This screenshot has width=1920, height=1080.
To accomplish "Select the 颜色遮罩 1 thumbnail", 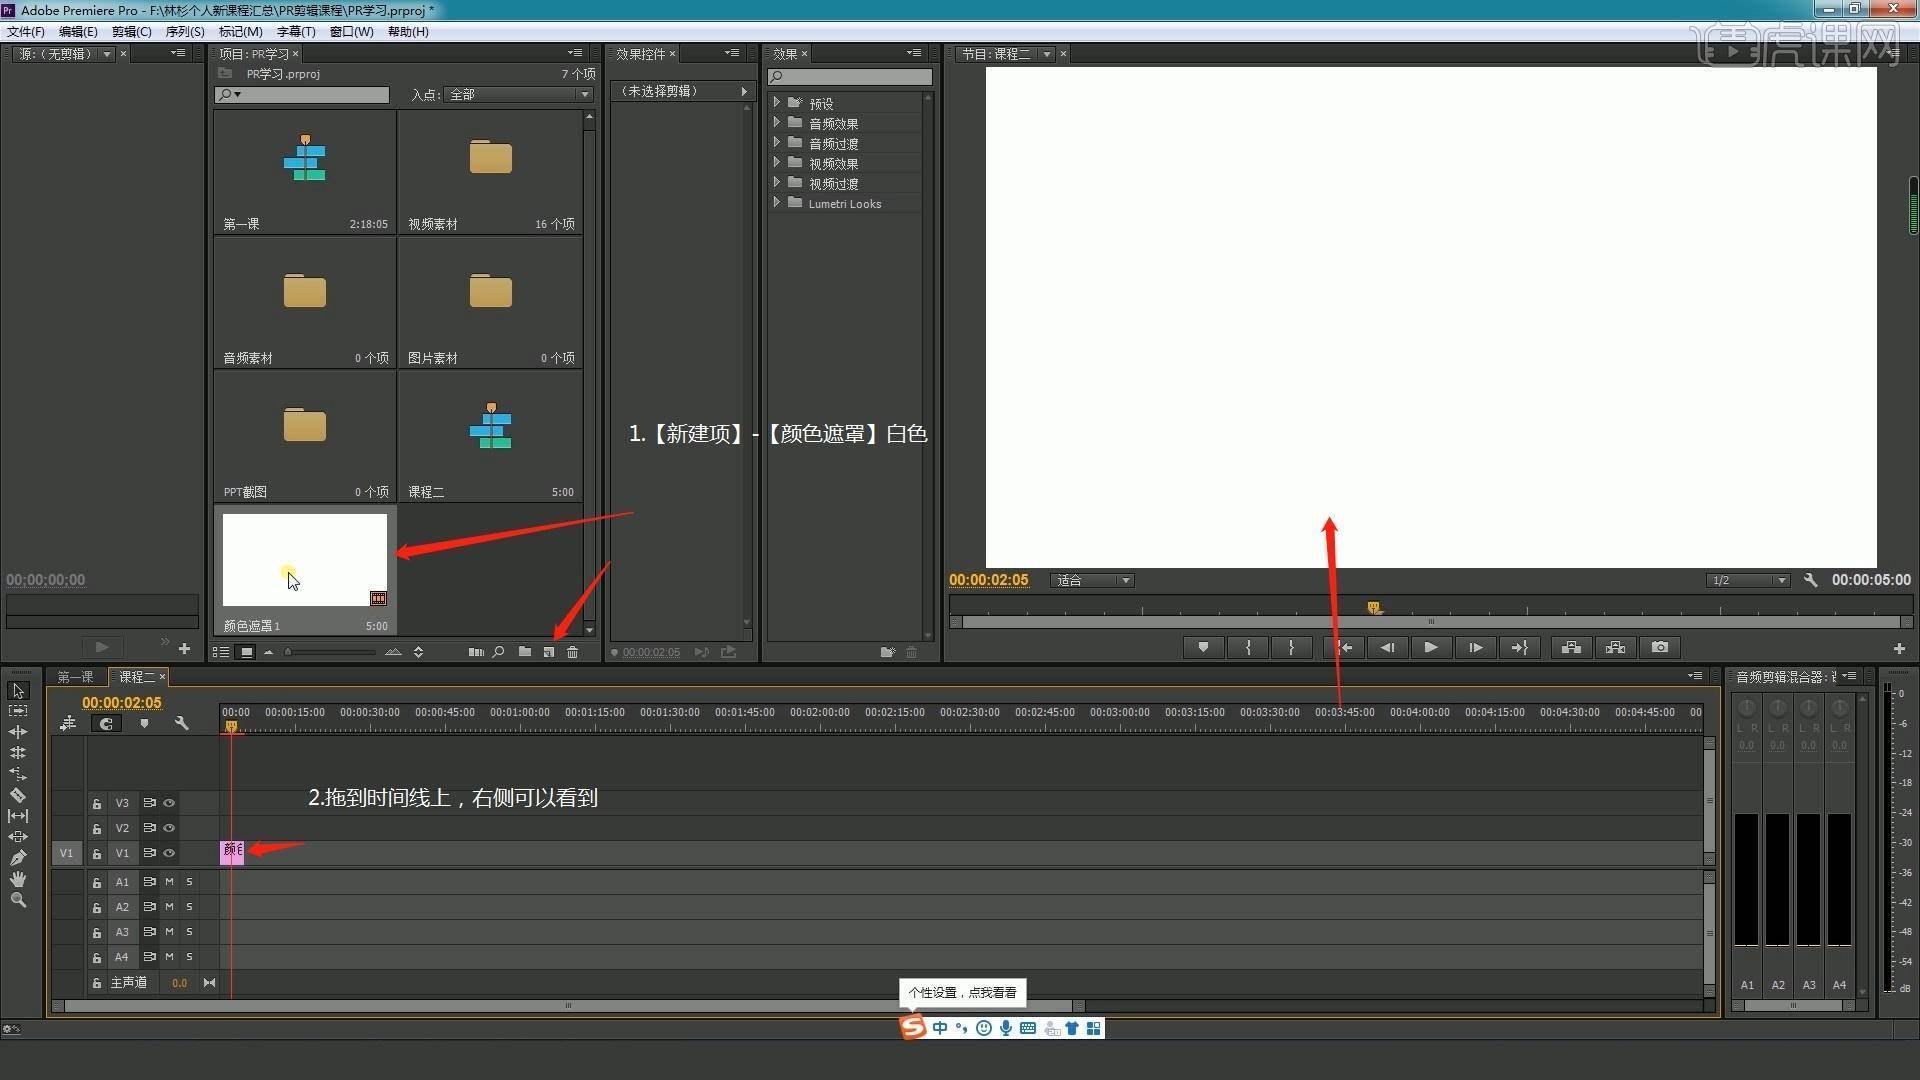I will pyautogui.click(x=305, y=559).
